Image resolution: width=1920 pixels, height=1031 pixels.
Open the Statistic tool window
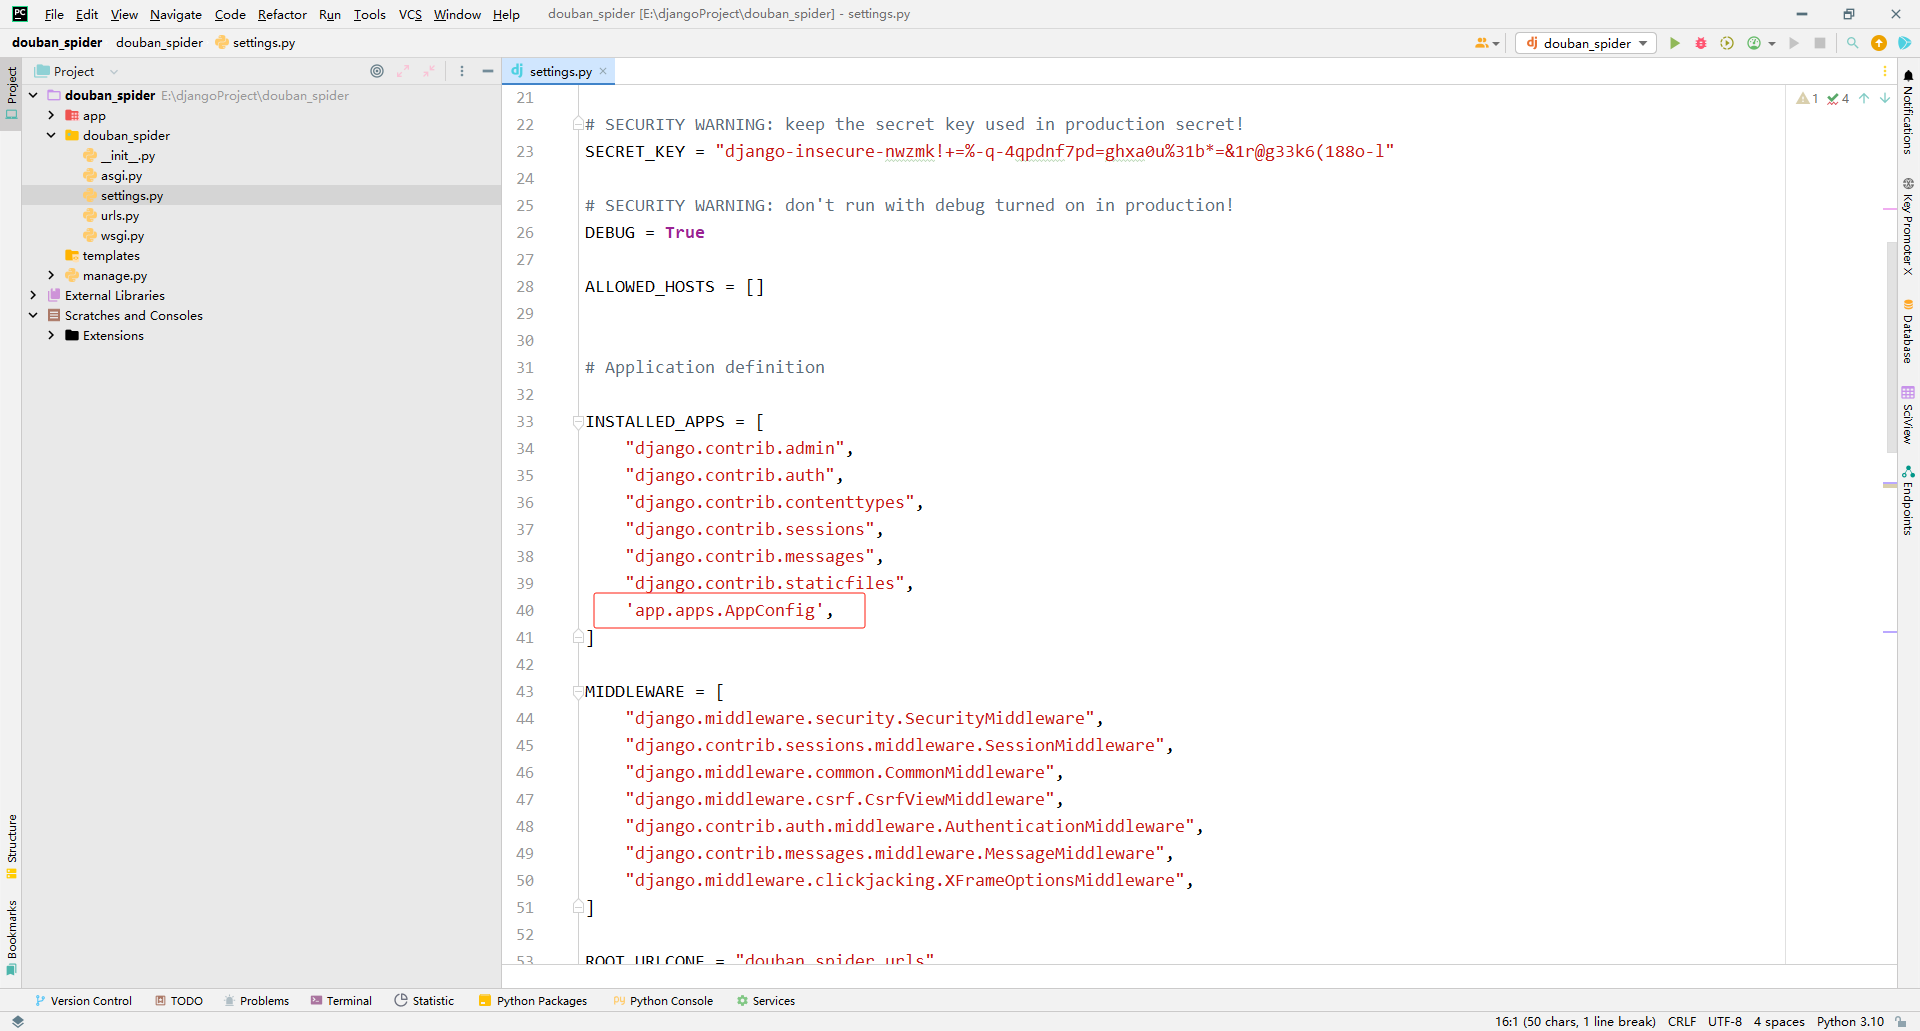coord(424,1000)
